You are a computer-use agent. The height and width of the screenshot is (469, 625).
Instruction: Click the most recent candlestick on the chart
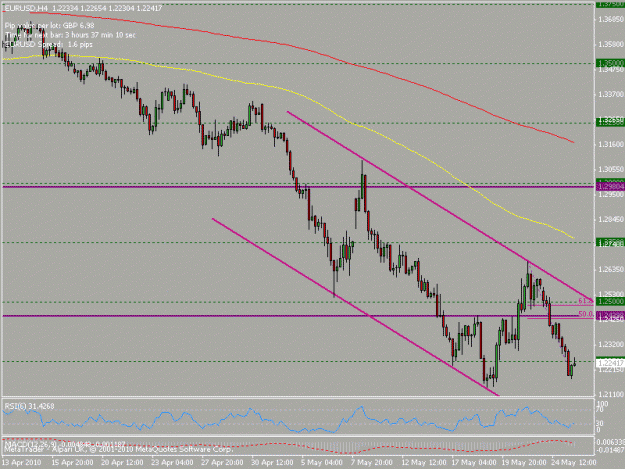pyautogui.click(x=574, y=363)
